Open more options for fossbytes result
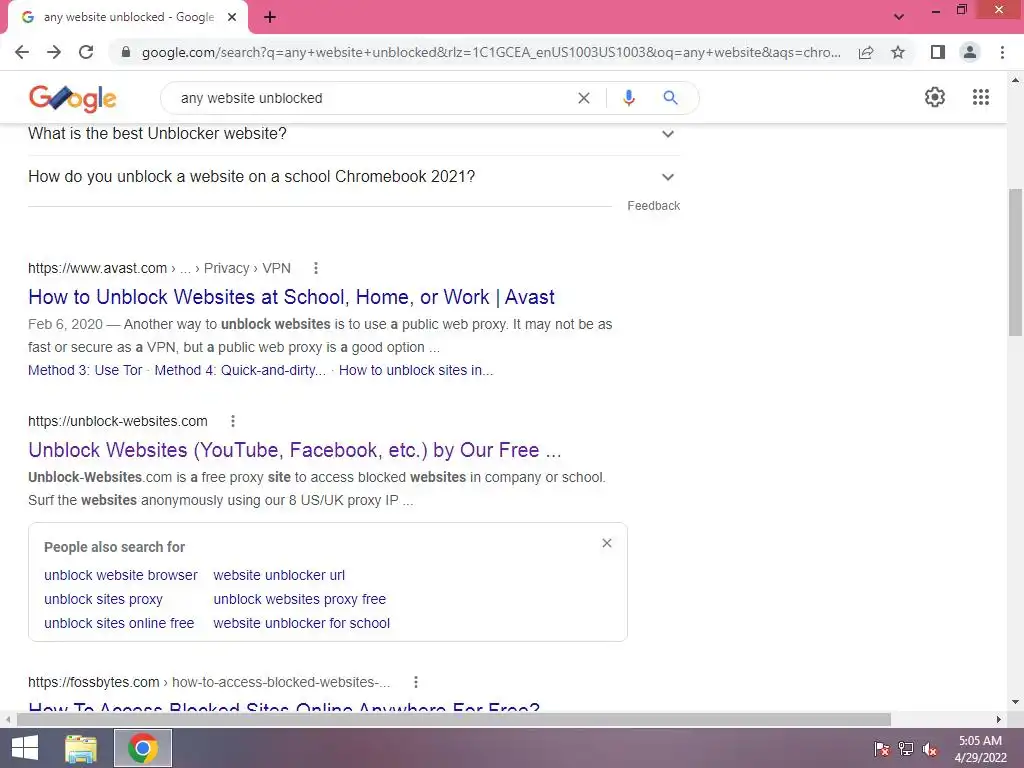The image size is (1024, 768). tap(415, 682)
